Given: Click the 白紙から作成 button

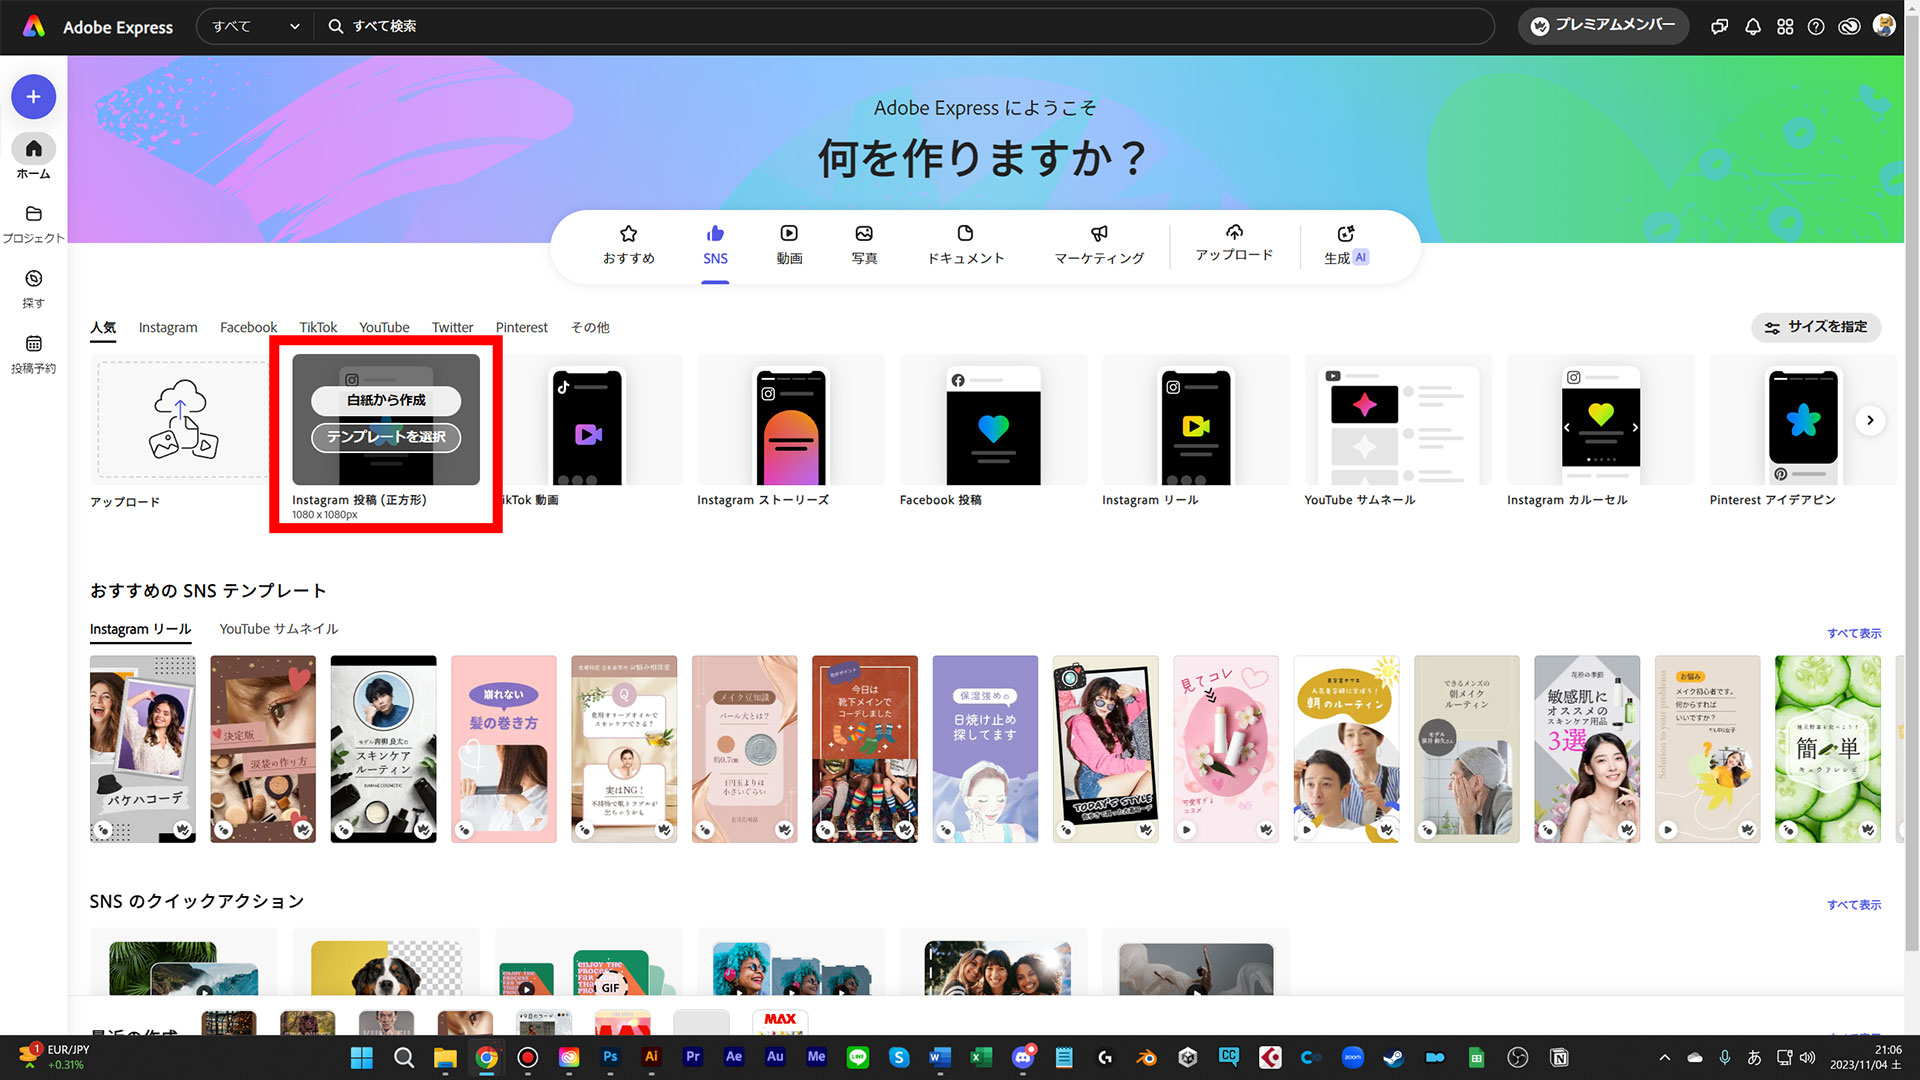Looking at the screenshot, I should 385,400.
